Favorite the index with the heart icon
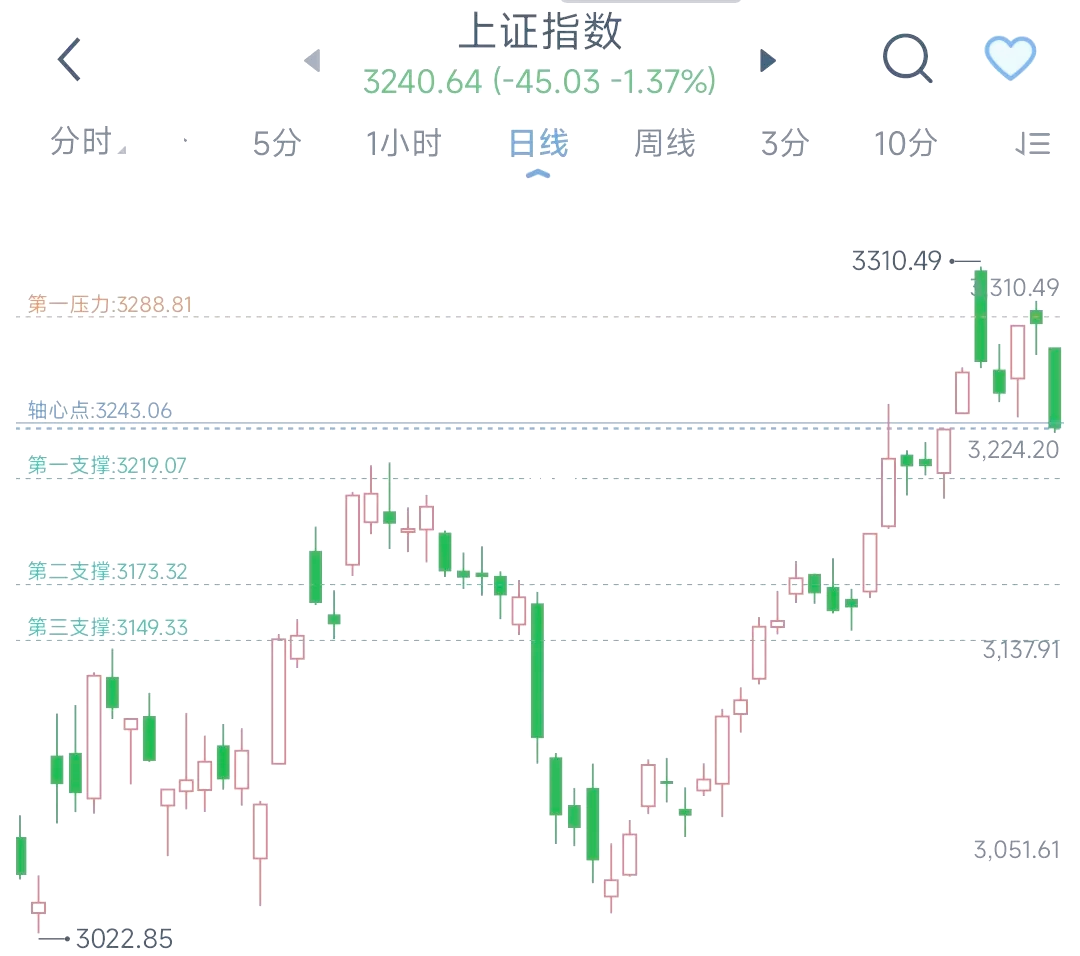 pos(1010,59)
